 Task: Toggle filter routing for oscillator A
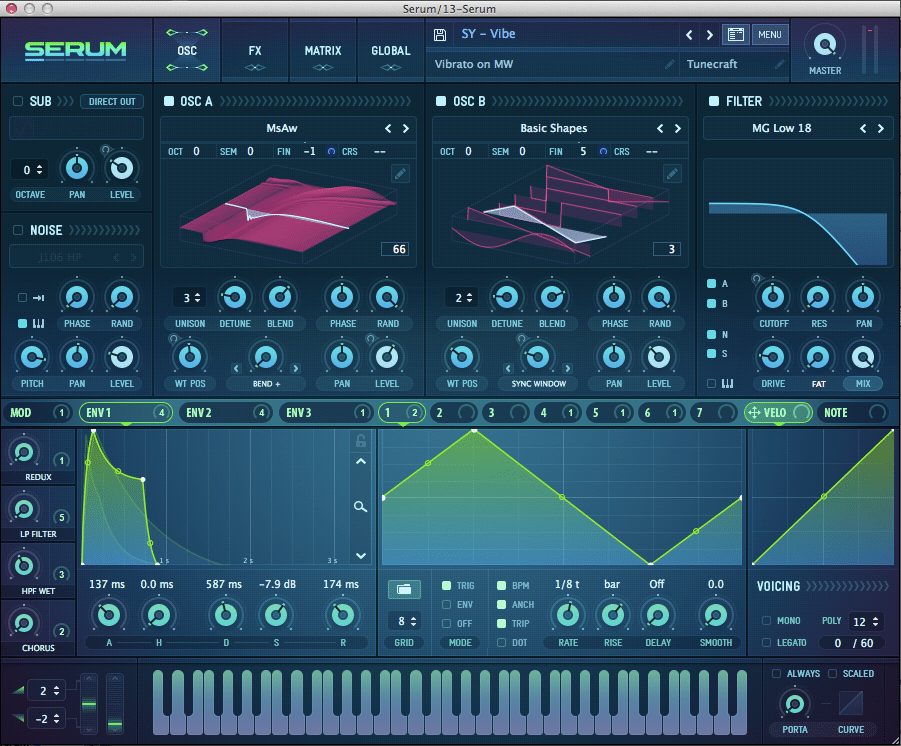tap(711, 283)
